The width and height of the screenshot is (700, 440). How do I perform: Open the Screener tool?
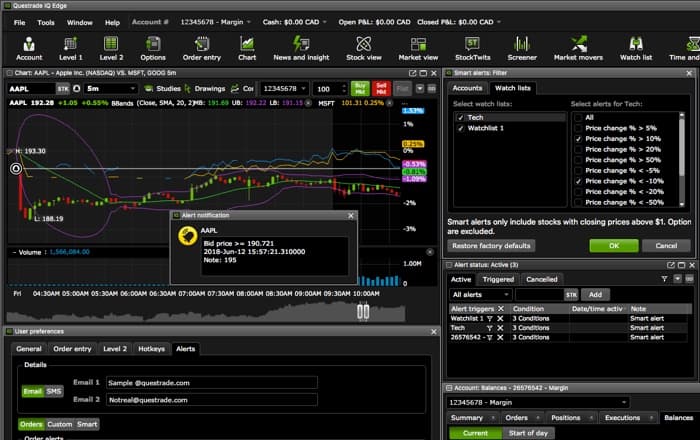pyautogui.click(x=522, y=49)
